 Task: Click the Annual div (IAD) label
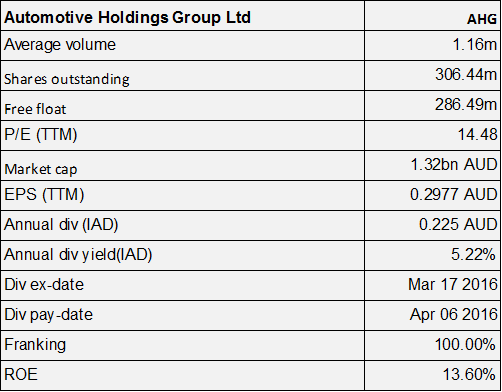[x=61, y=225]
